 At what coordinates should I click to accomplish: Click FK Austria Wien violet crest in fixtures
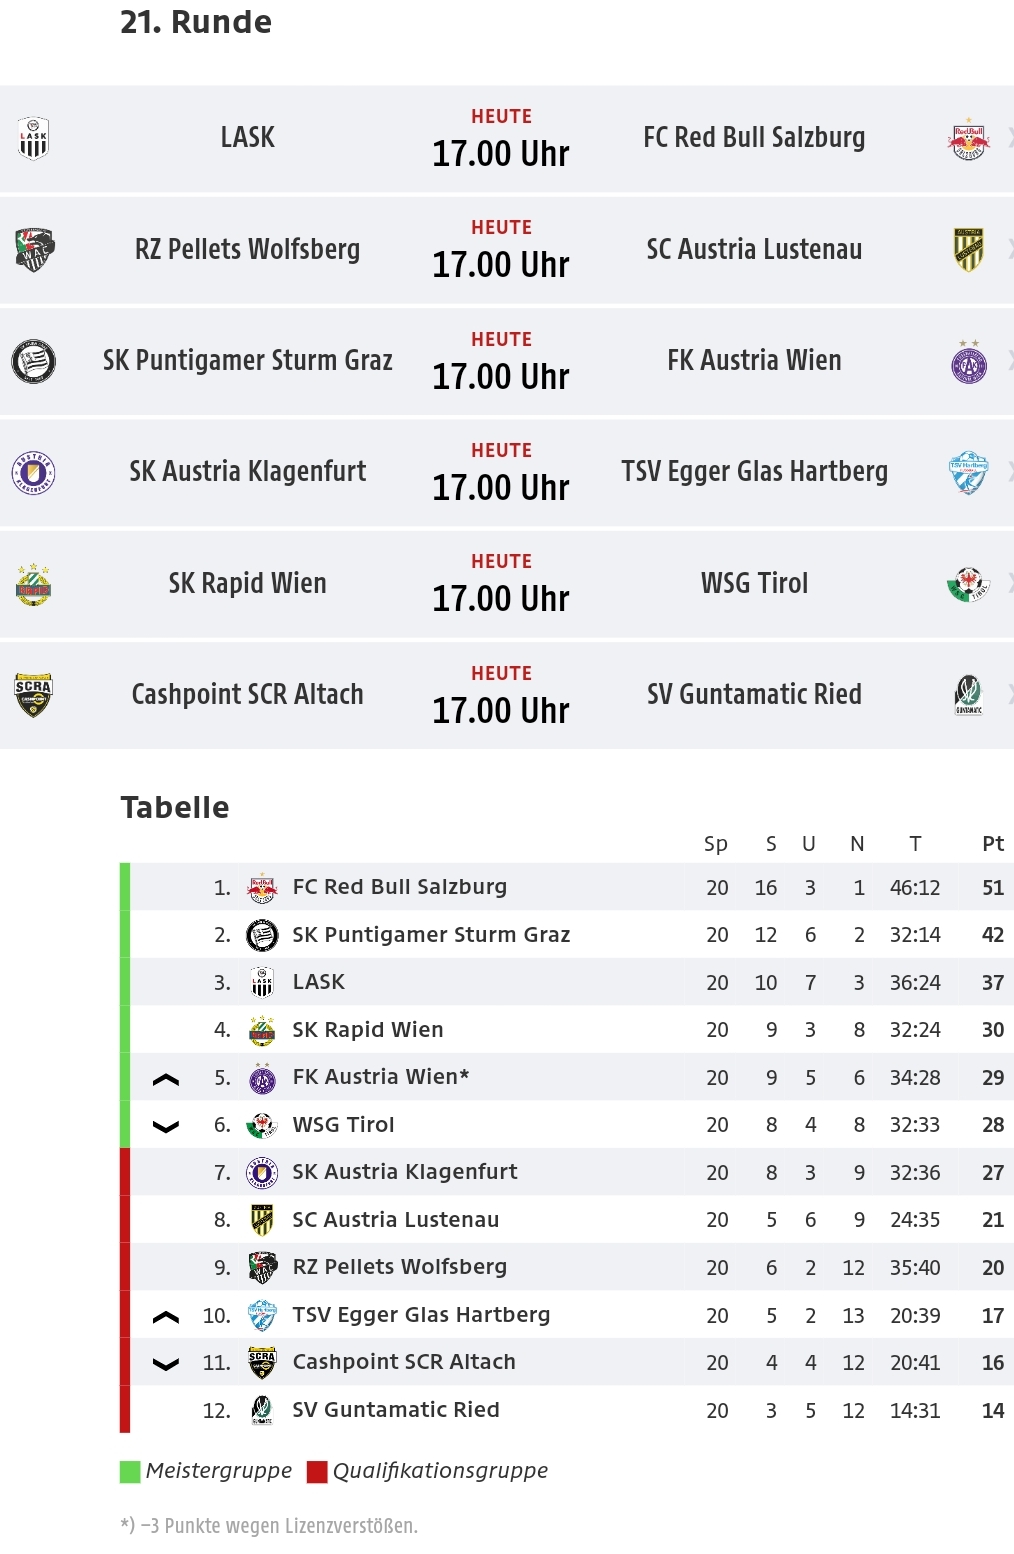(968, 361)
